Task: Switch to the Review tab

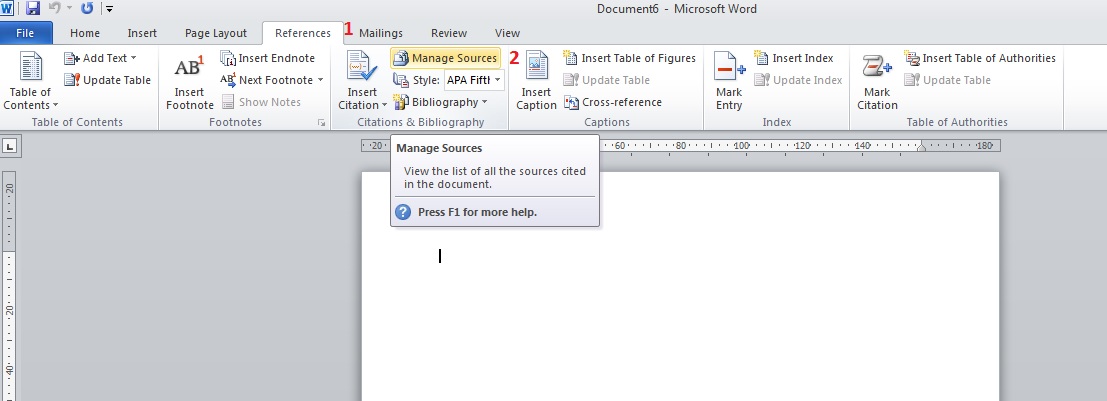Action: click(x=448, y=33)
